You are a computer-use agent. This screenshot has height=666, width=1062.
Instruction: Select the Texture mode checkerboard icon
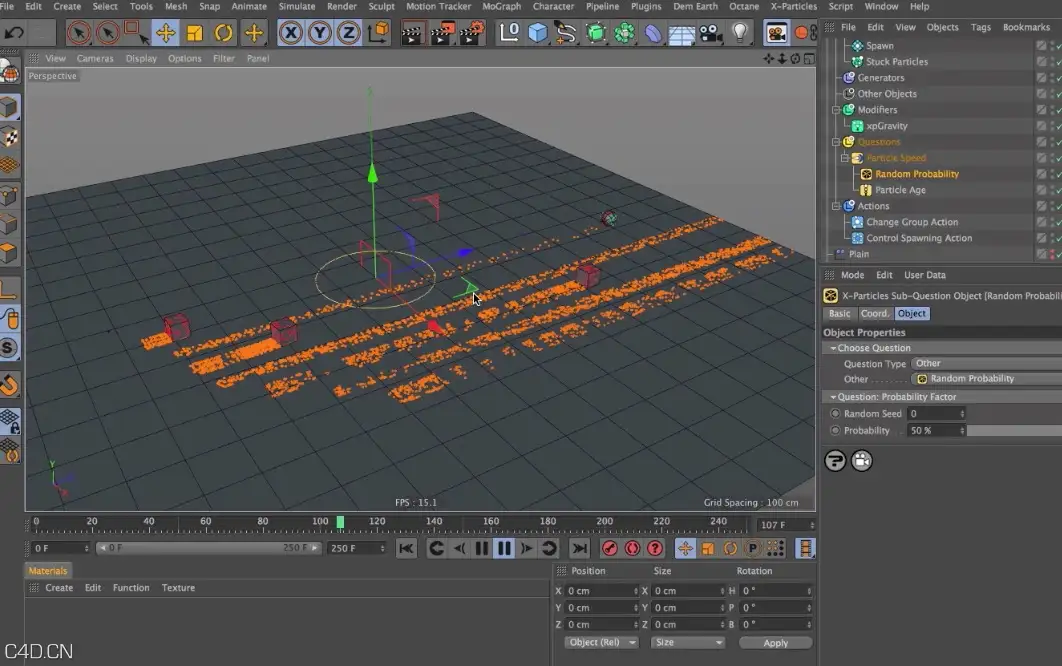(x=9, y=138)
